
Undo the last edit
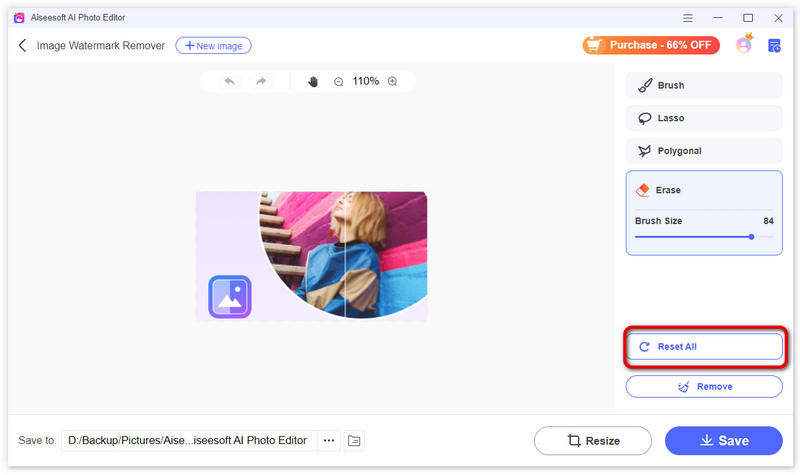(230, 81)
